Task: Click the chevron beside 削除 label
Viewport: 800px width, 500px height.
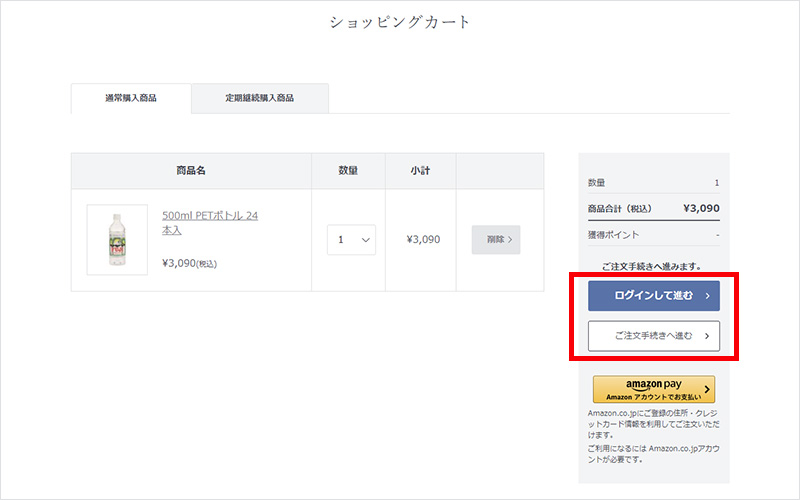Action: [509, 240]
